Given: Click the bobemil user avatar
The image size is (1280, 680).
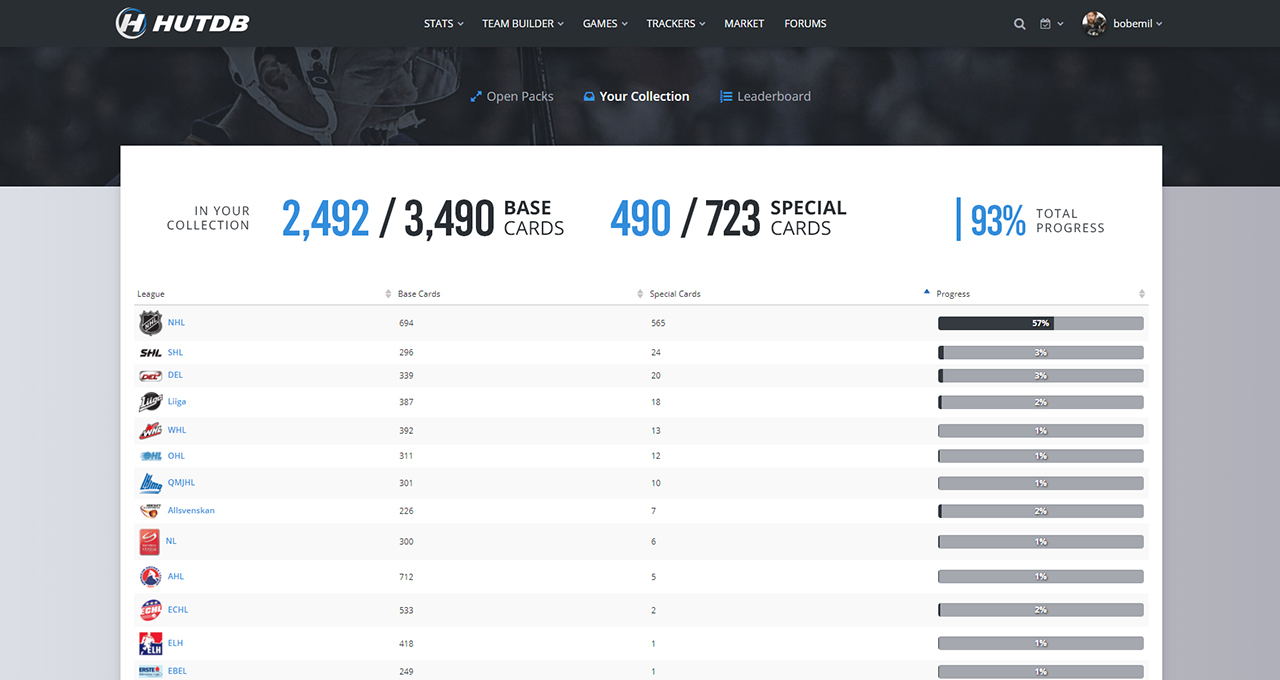Looking at the screenshot, I should pos(1094,24).
